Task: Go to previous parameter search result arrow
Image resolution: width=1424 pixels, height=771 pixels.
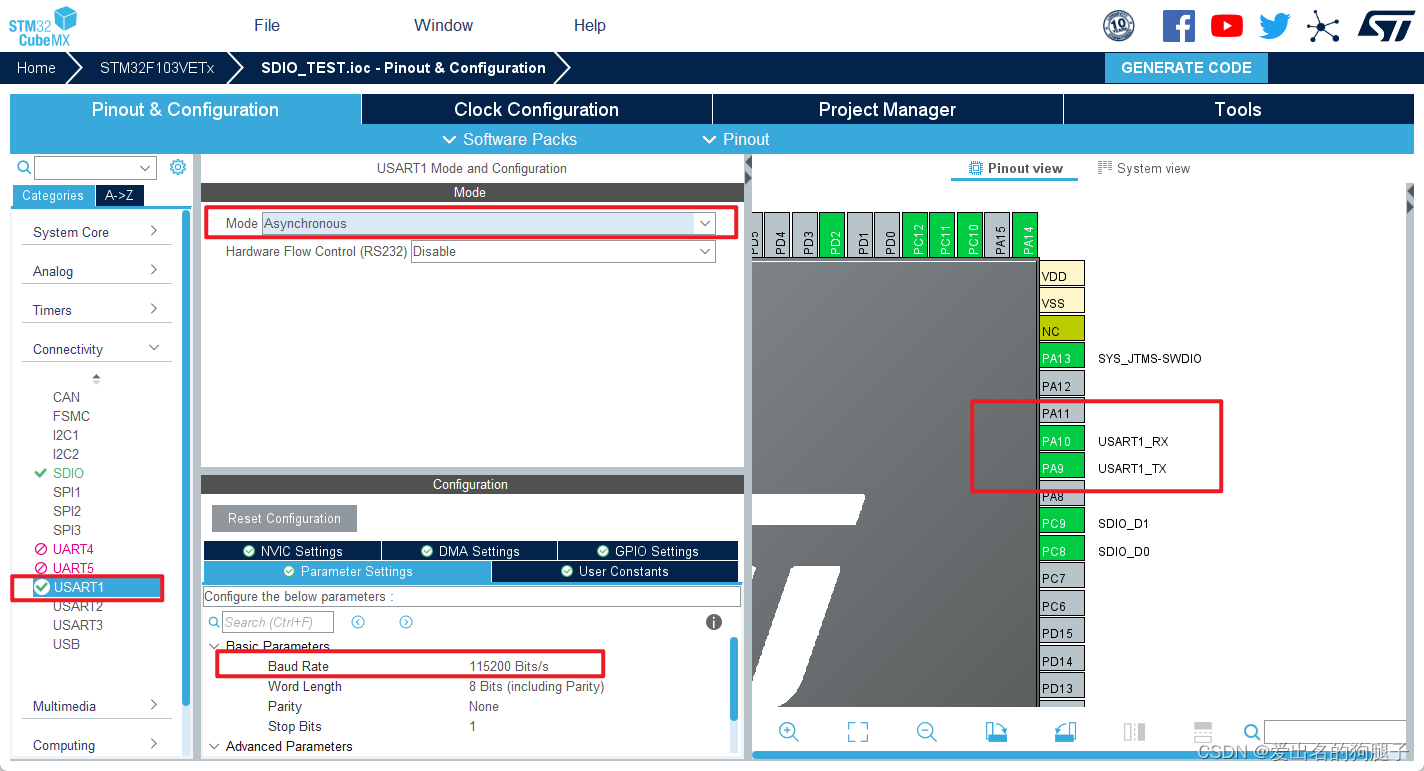Action: tap(358, 622)
